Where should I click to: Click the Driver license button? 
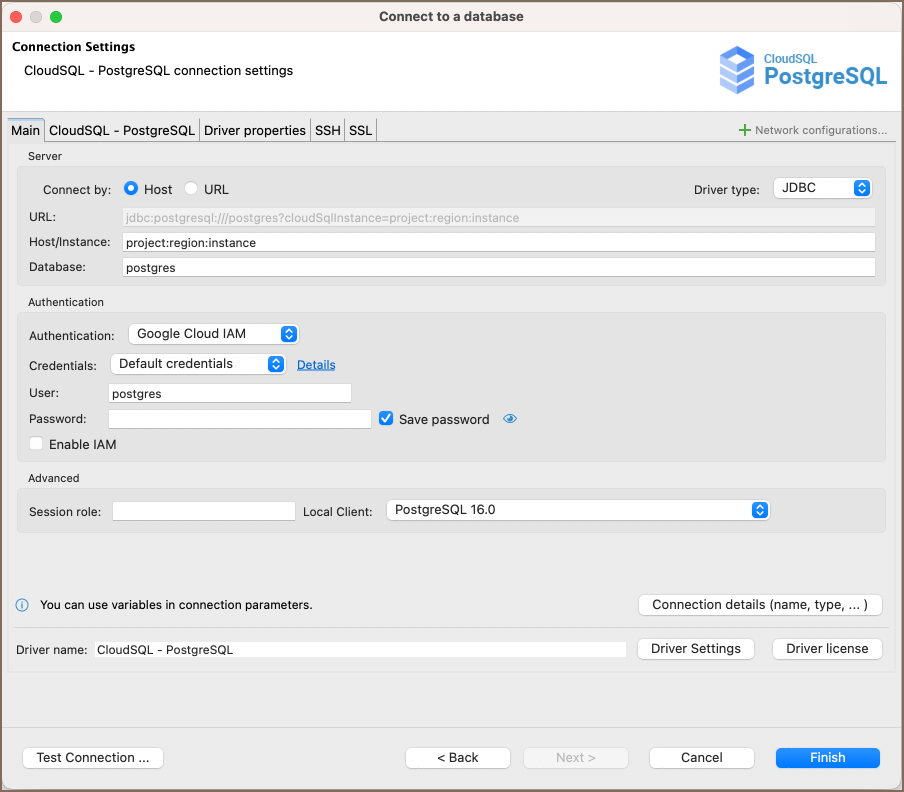[x=827, y=649]
